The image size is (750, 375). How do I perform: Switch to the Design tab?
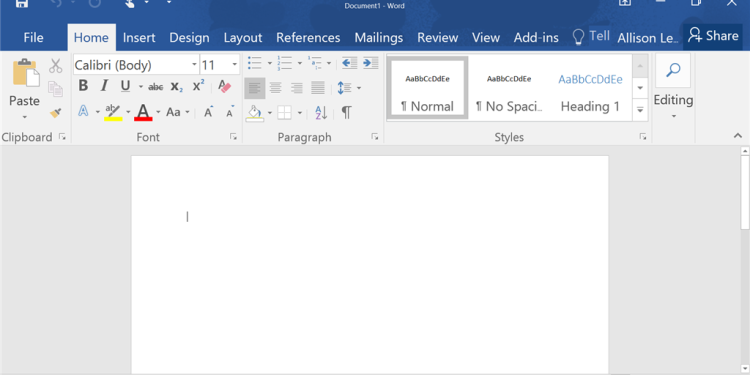189,38
